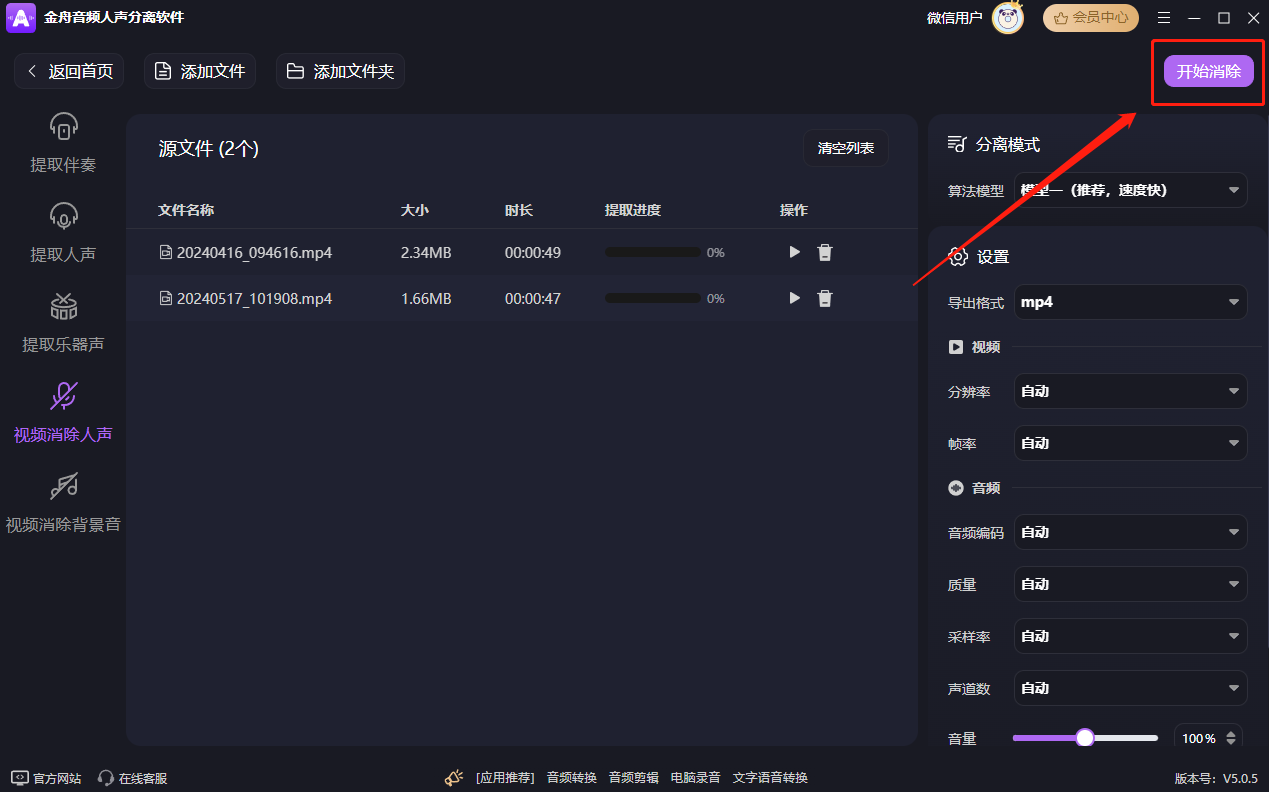
Task: Select the 视频消除人声 mode
Action: click(63, 412)
